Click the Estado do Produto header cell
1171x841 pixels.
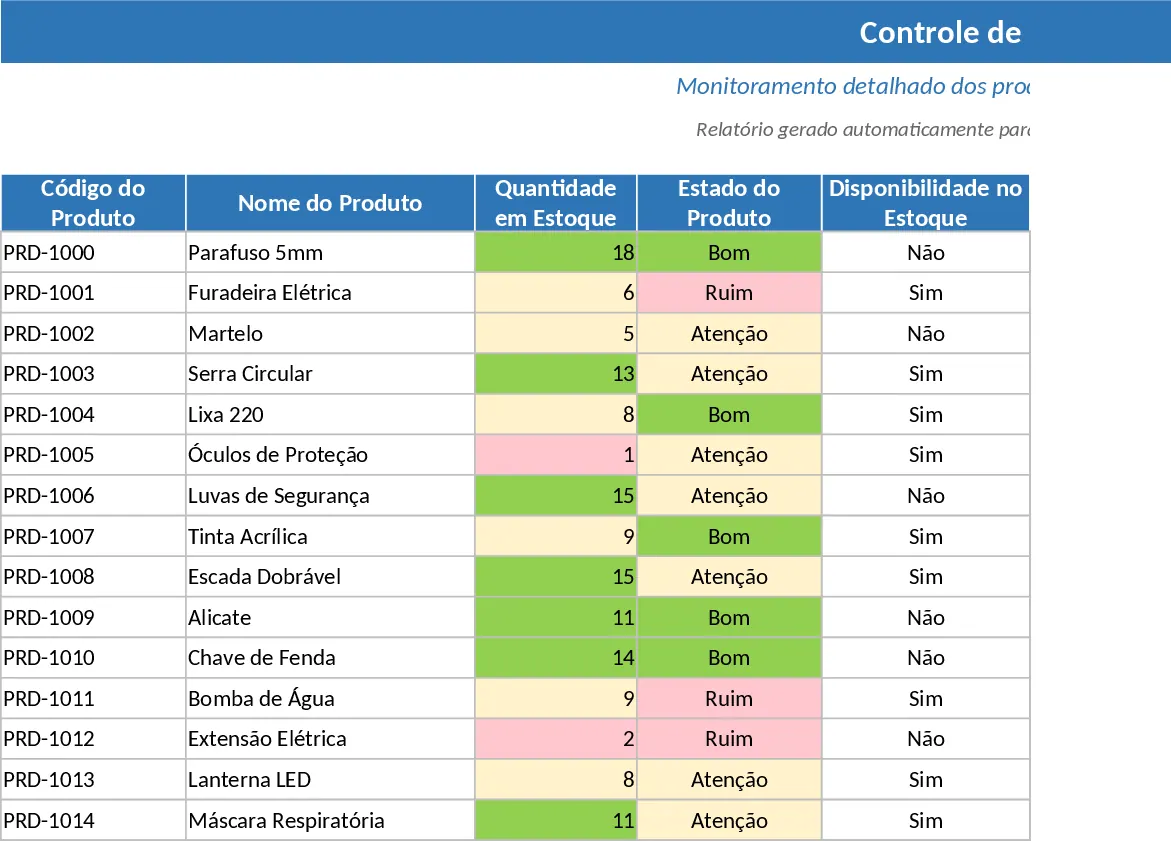729,203
